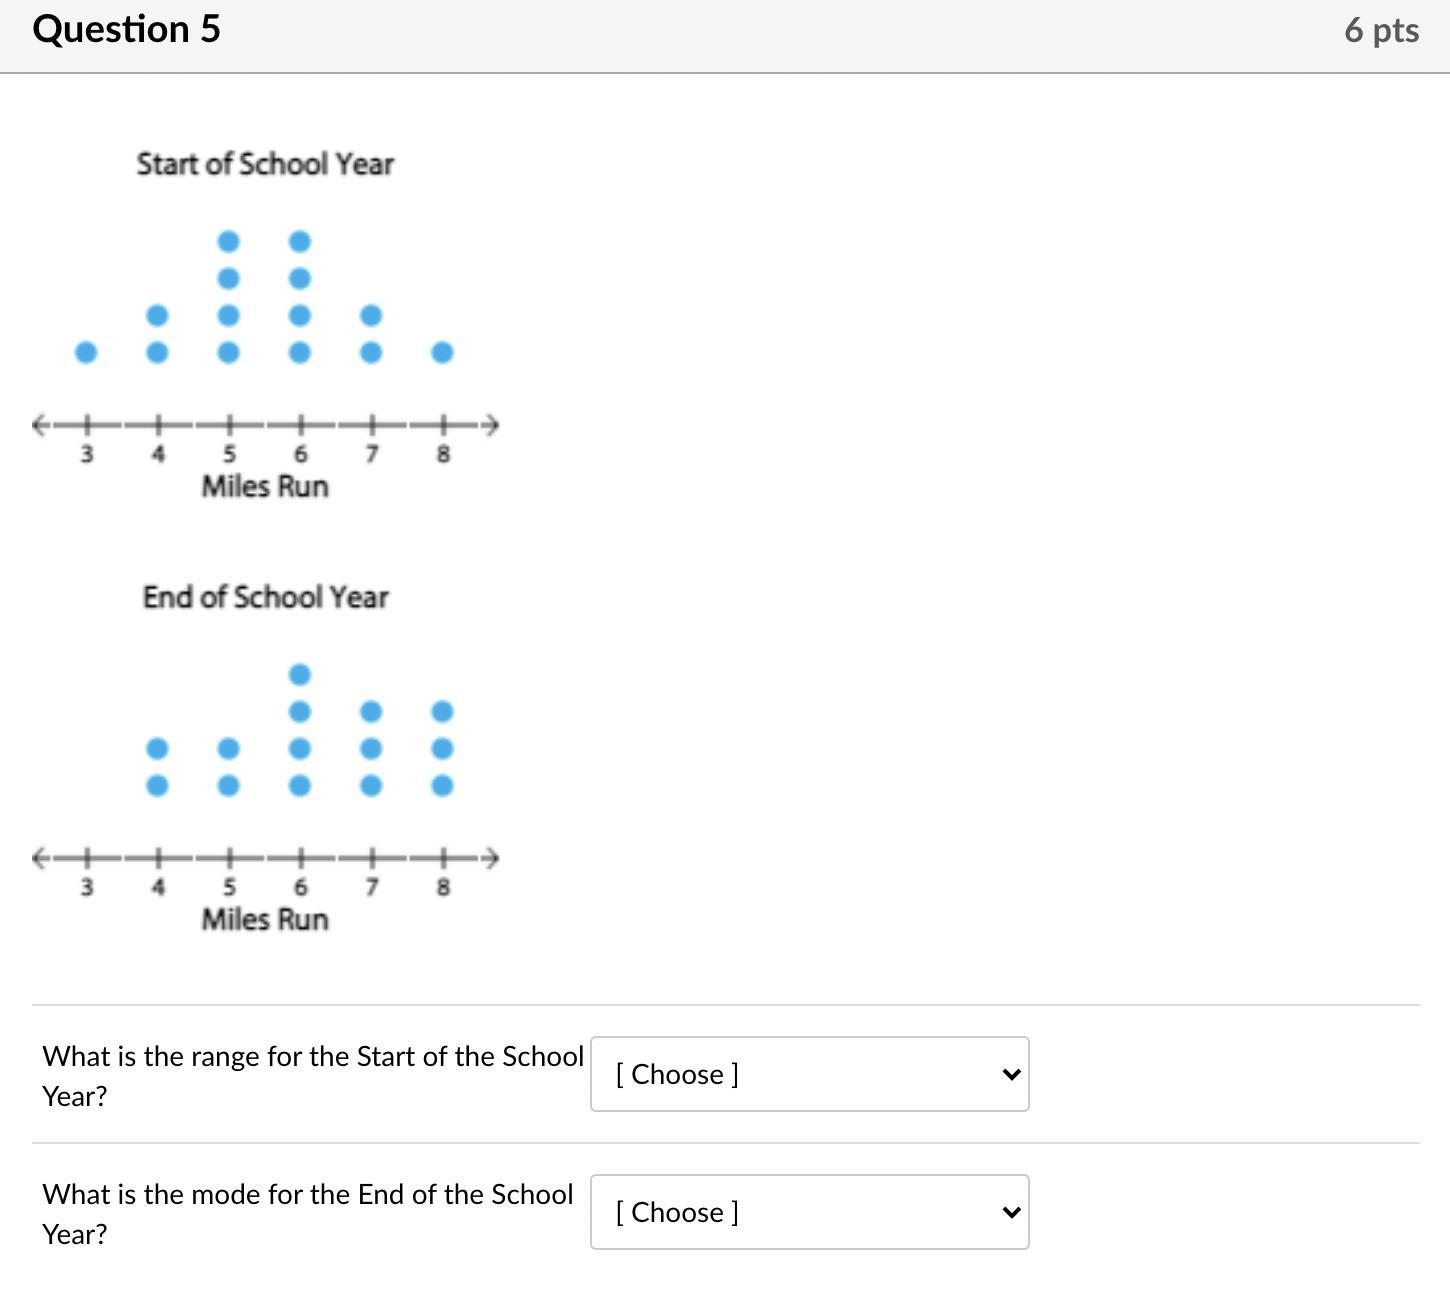1450x1306 pixels.
Task: Open the range dropdown for Start of School Year
Action: click(x=808, y=1074)
